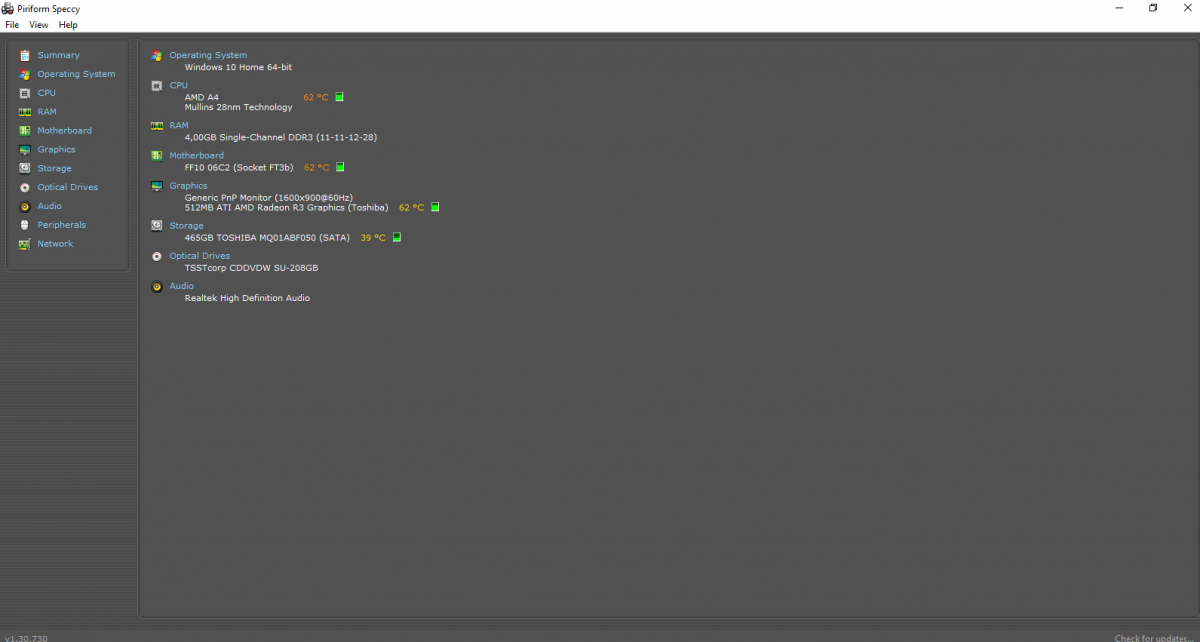View Network from sidebar

tap(55, 244)
